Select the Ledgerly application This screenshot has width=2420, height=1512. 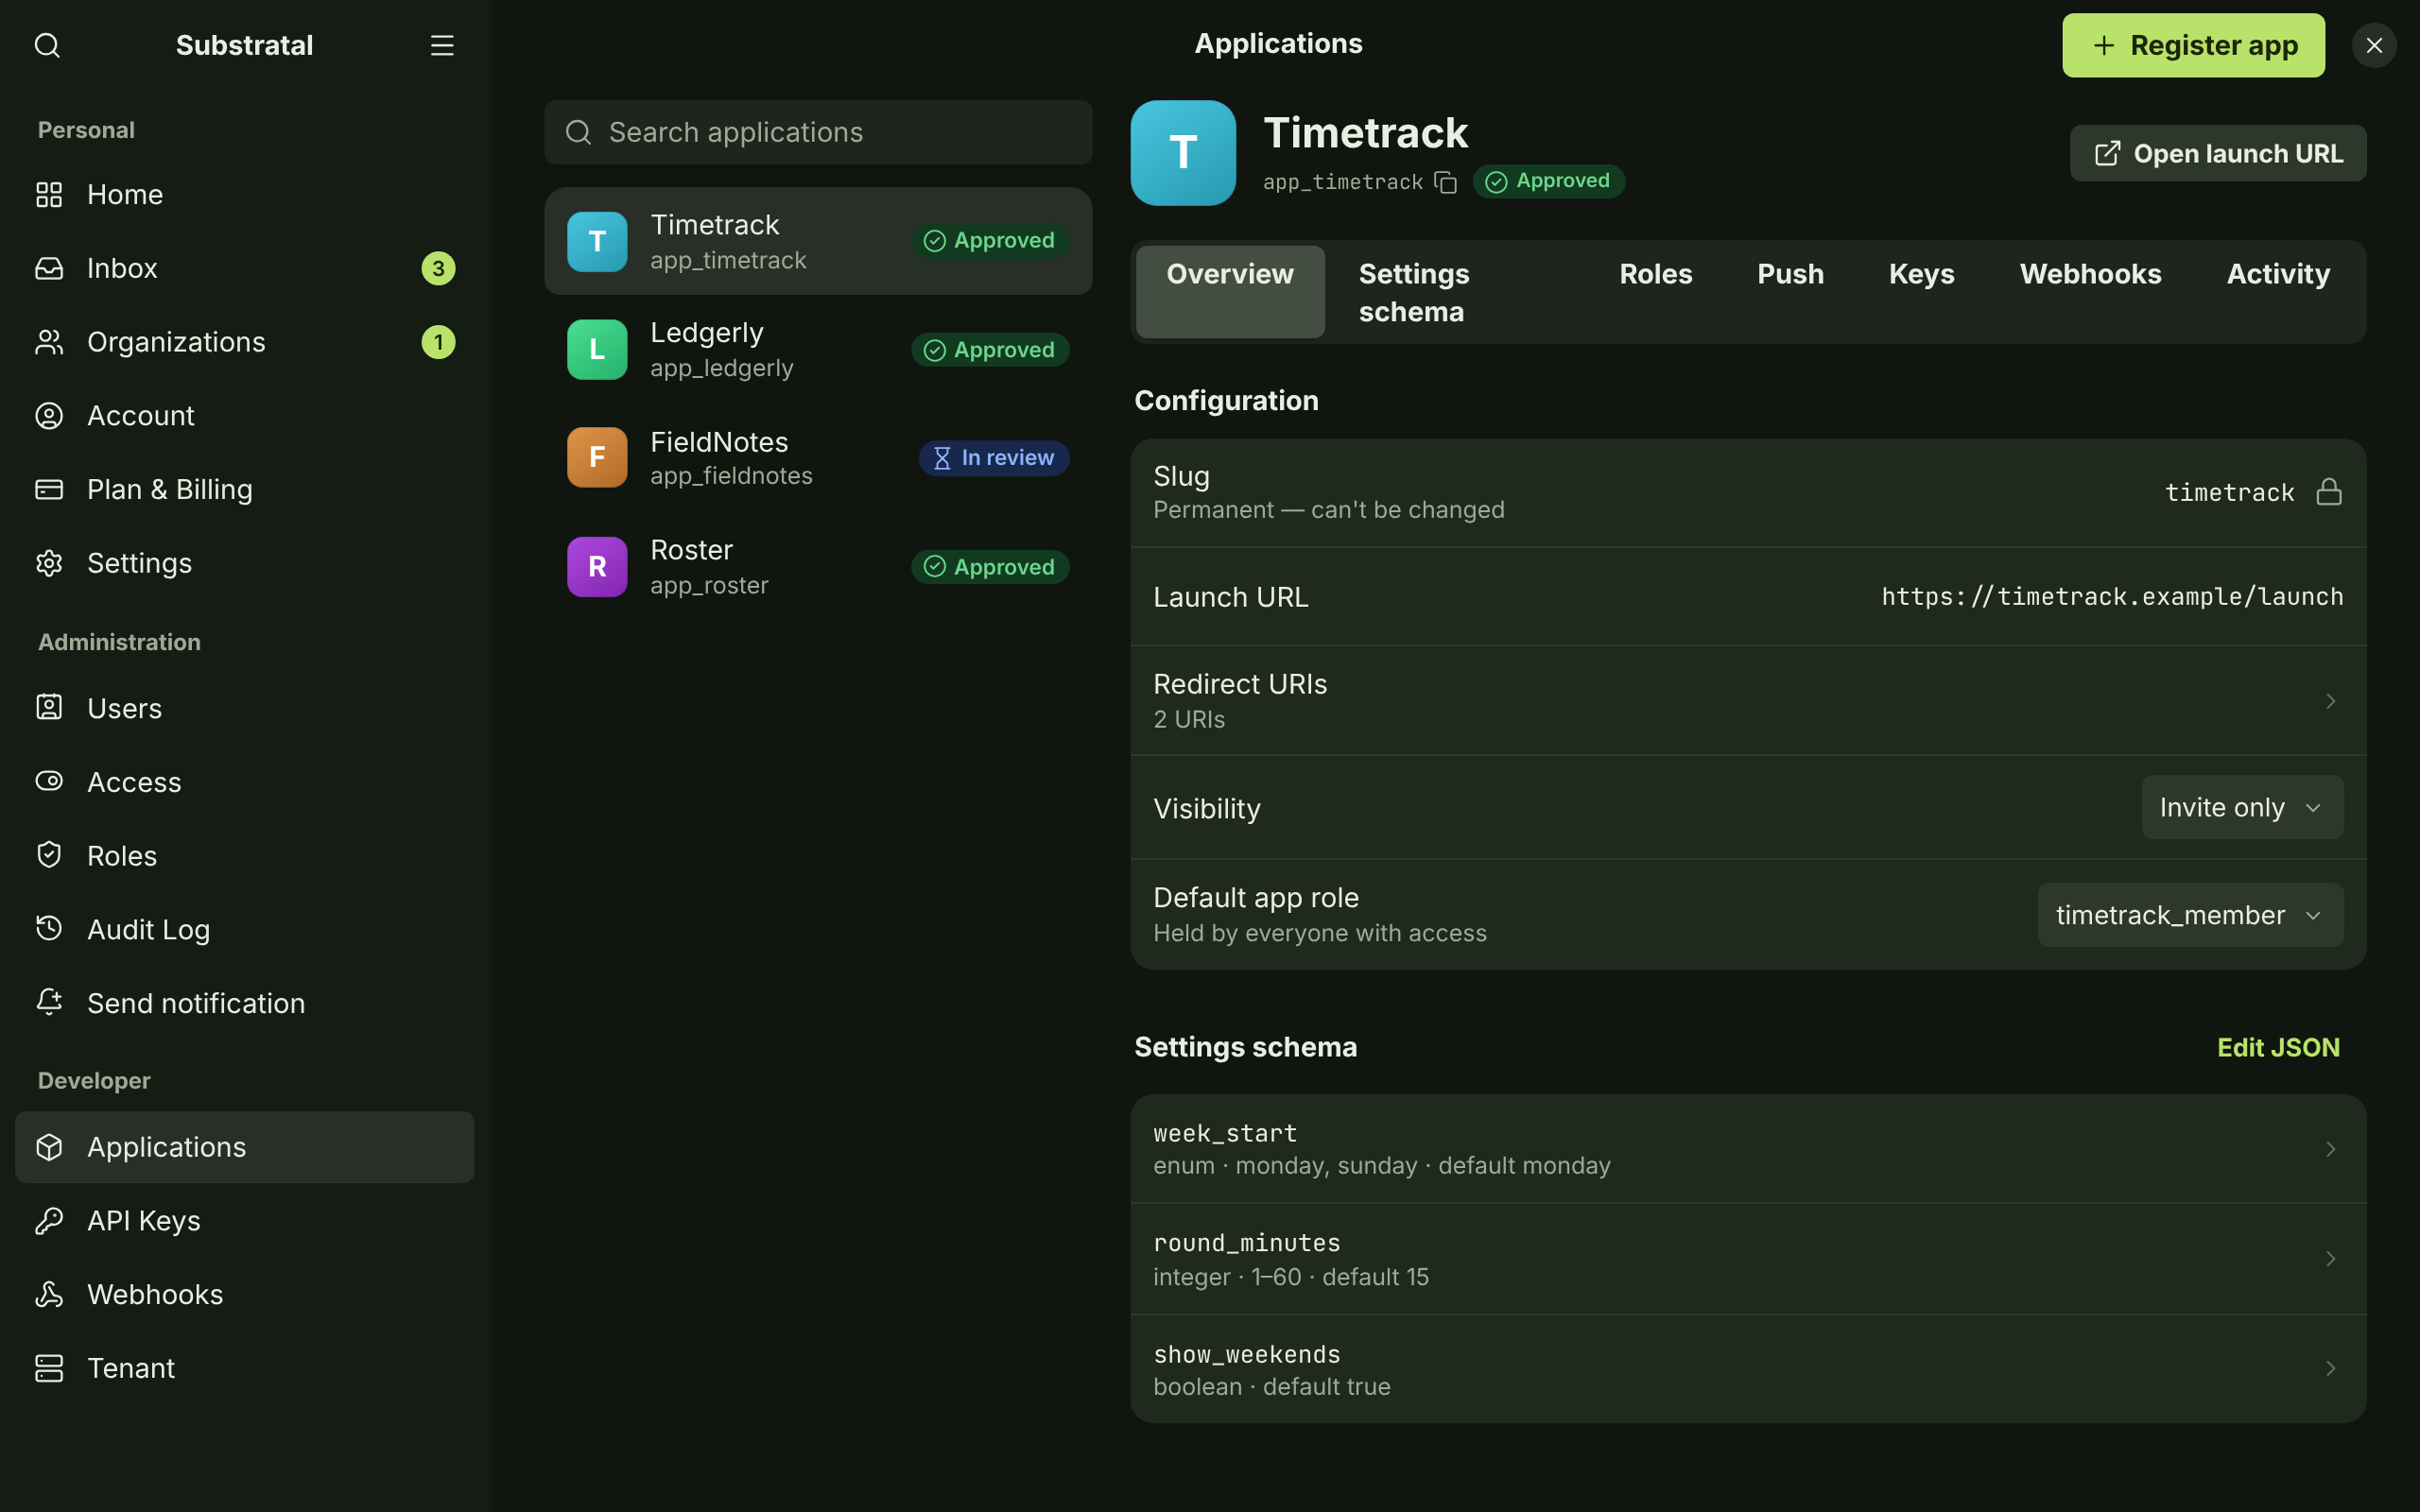click(818, 350)
